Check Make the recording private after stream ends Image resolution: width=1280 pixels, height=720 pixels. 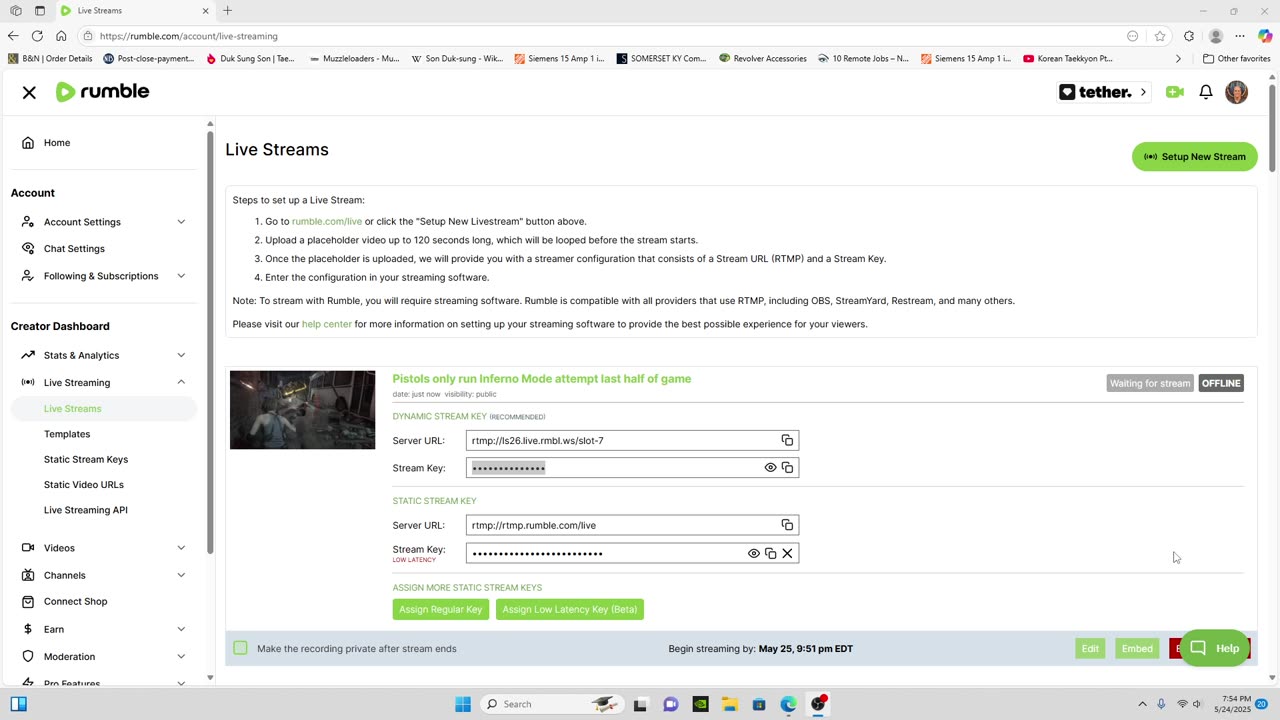click(x=240, y=648)
